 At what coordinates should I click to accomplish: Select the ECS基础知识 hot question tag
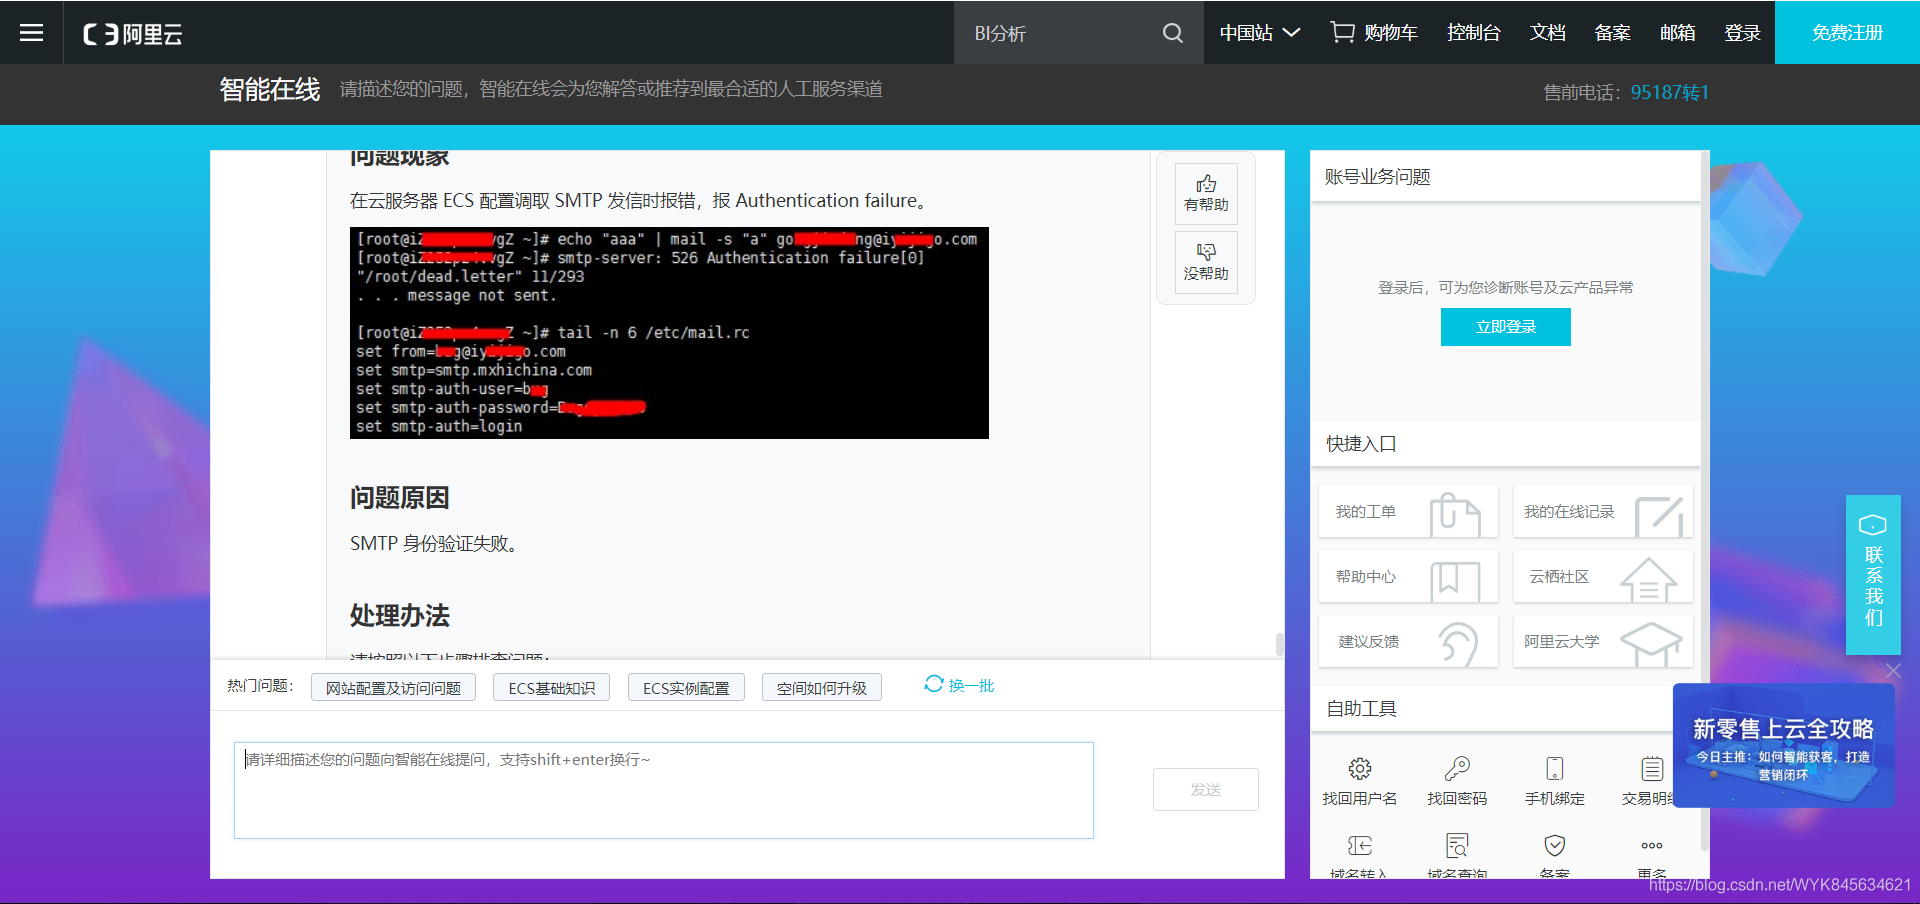[x=551, y=687]
